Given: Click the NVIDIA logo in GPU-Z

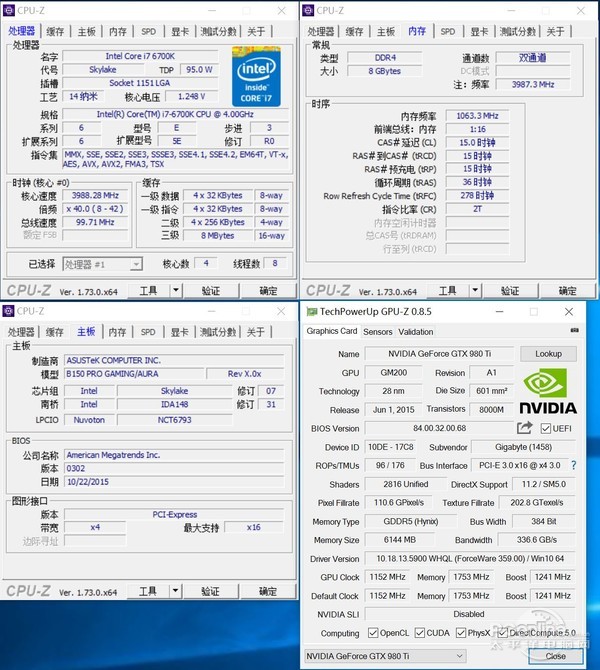Looking at the screenshot, I should click(x=548, y=391).
